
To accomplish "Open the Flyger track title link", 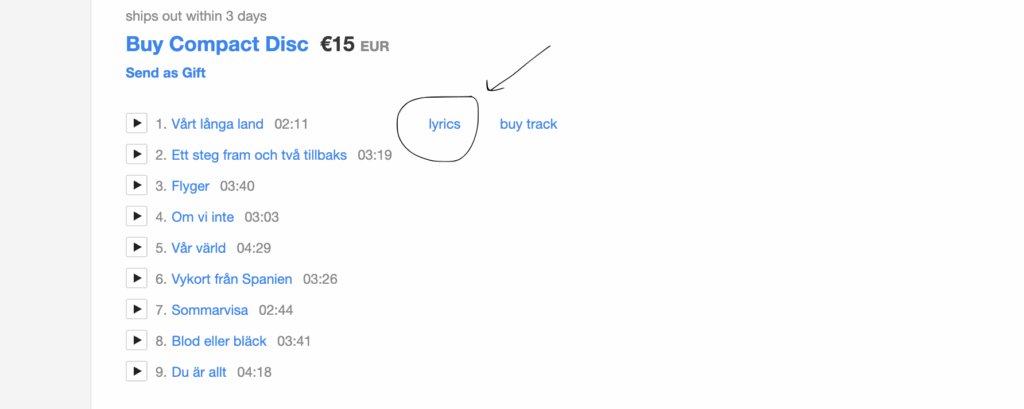I will [191, 186].
